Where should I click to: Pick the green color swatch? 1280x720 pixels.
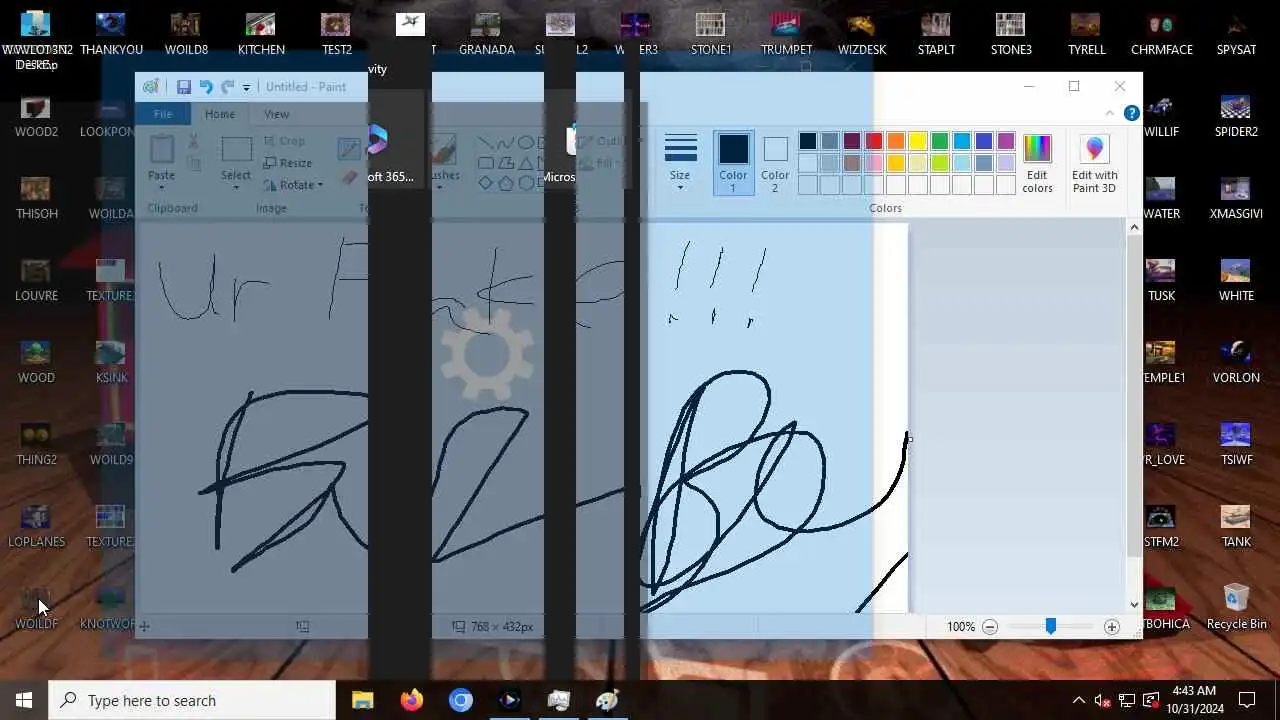point(940,141)
